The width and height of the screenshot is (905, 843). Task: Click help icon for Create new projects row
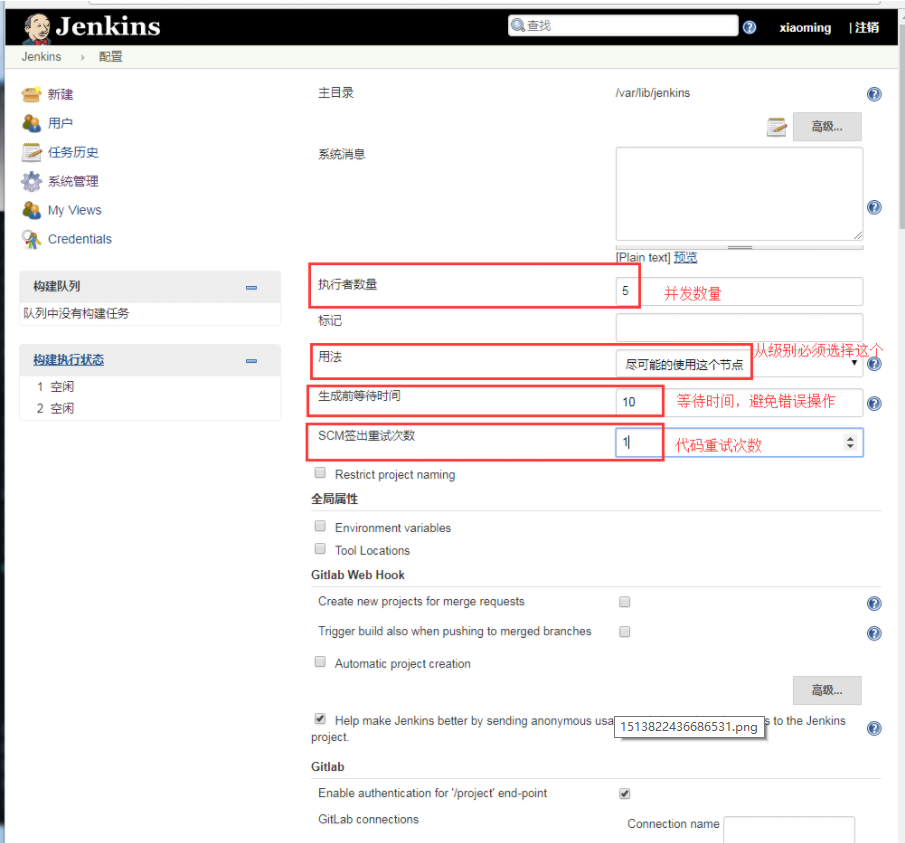tap(874, 603)
